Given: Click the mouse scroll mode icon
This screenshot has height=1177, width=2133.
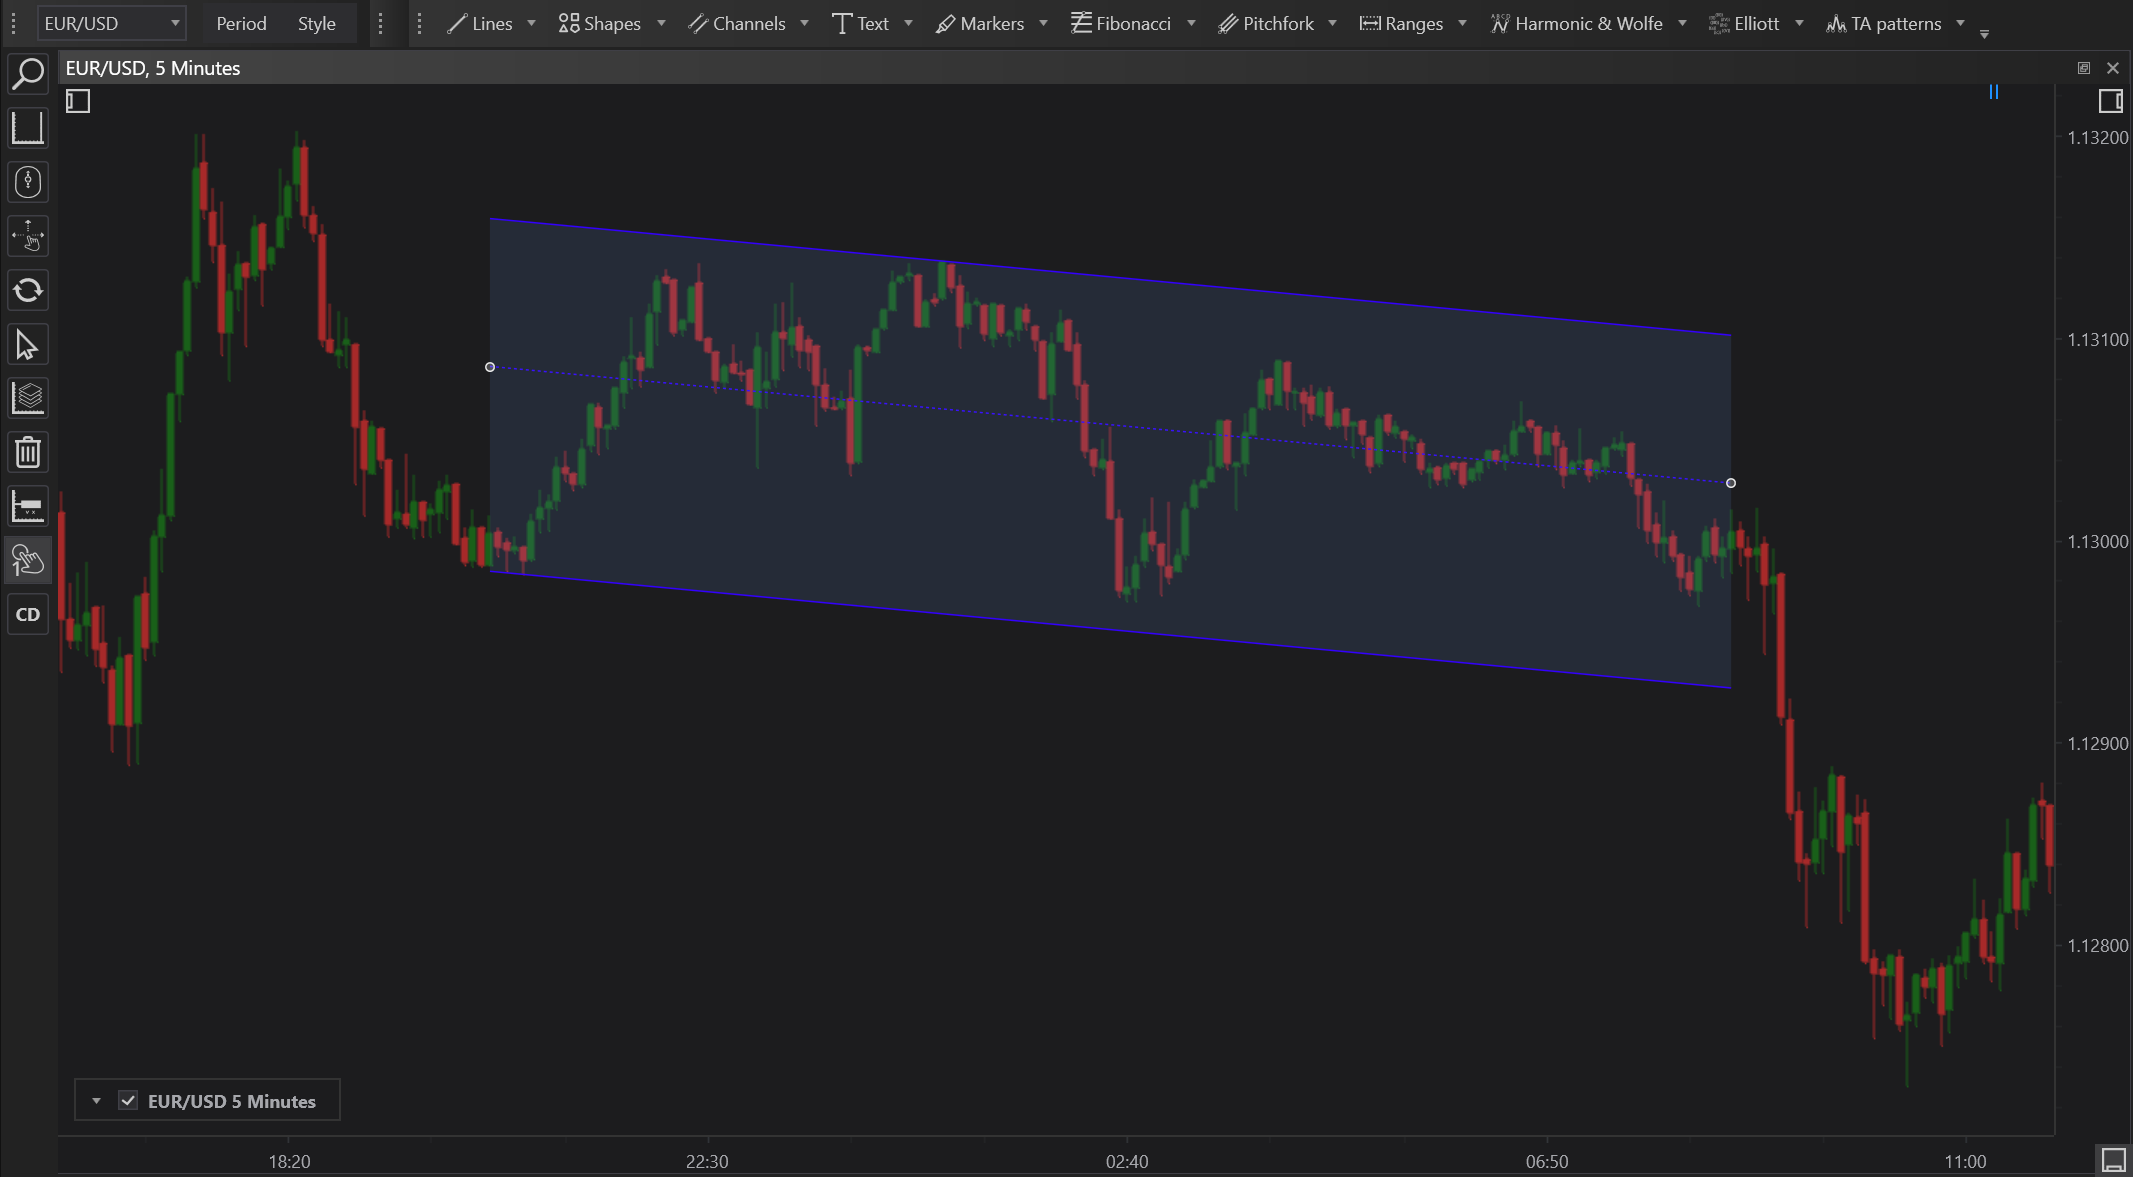Looking at the screenshot, I should 28,182.
